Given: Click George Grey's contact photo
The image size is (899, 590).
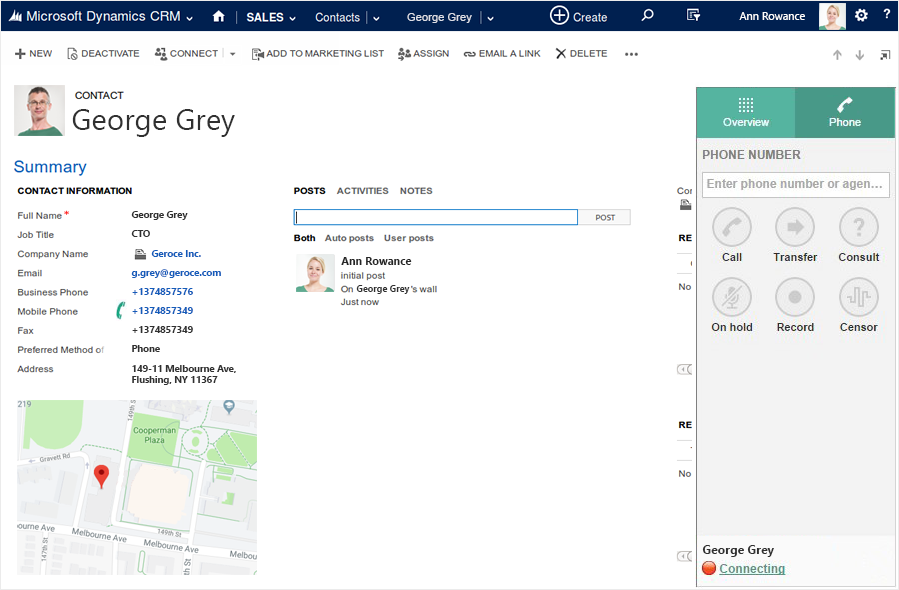Looking at the screenshot, I should click(40, 111).
